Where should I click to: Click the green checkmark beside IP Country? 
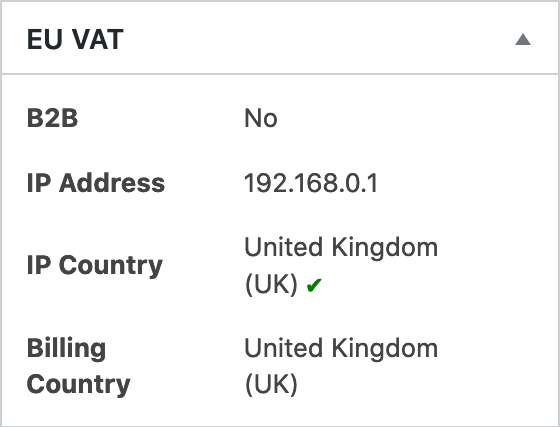(x=314, y=285)
